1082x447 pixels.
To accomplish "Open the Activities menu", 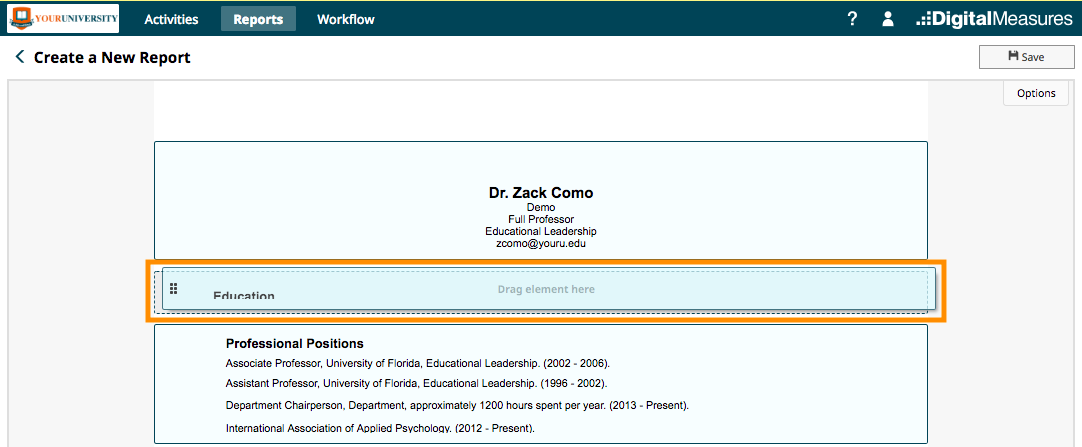I will [171, 19].
